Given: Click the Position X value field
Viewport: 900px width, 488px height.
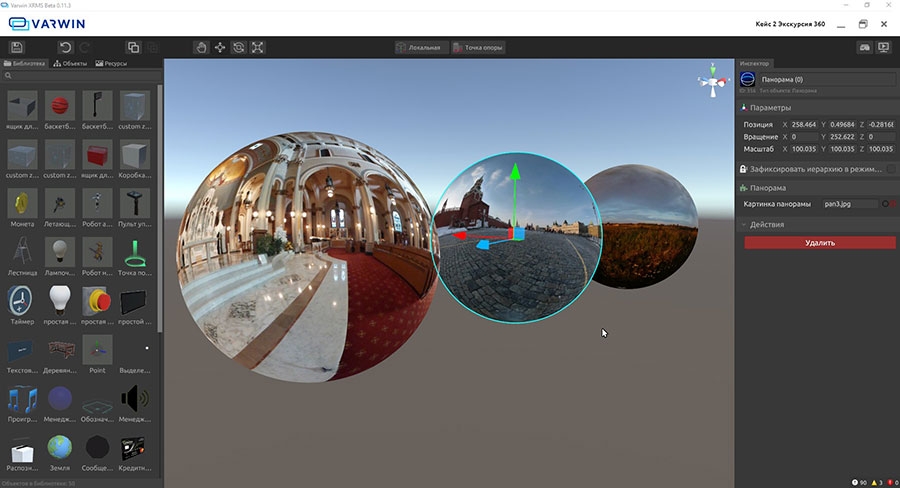Looking at the screenshot, I should 799,124.
